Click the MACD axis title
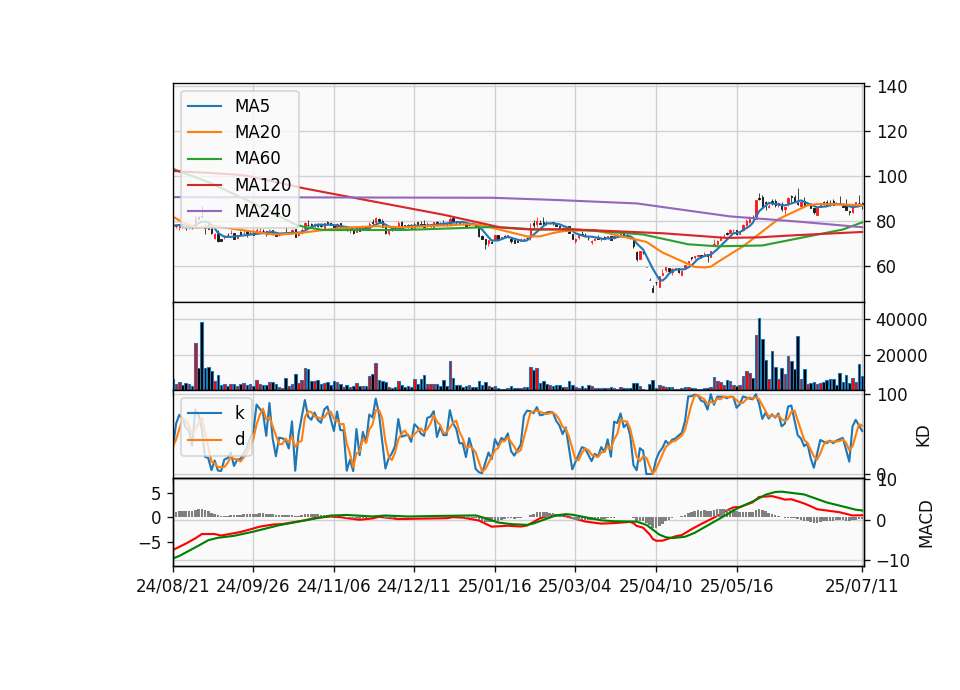 926,524
